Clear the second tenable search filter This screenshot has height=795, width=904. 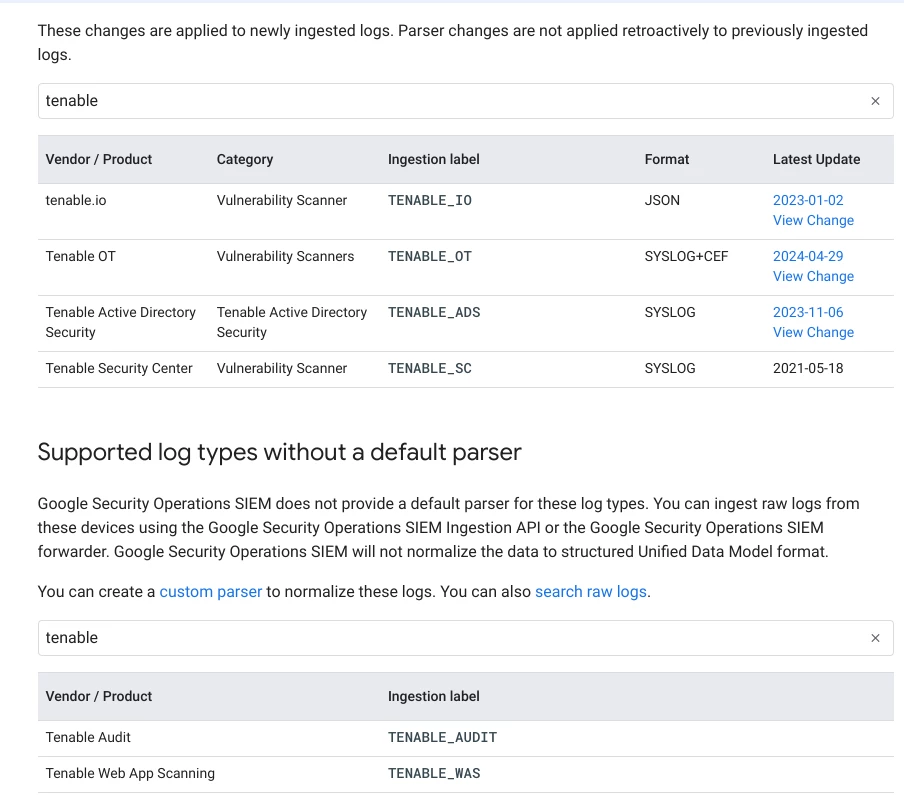pyautogui.click(x=875, y=638)
